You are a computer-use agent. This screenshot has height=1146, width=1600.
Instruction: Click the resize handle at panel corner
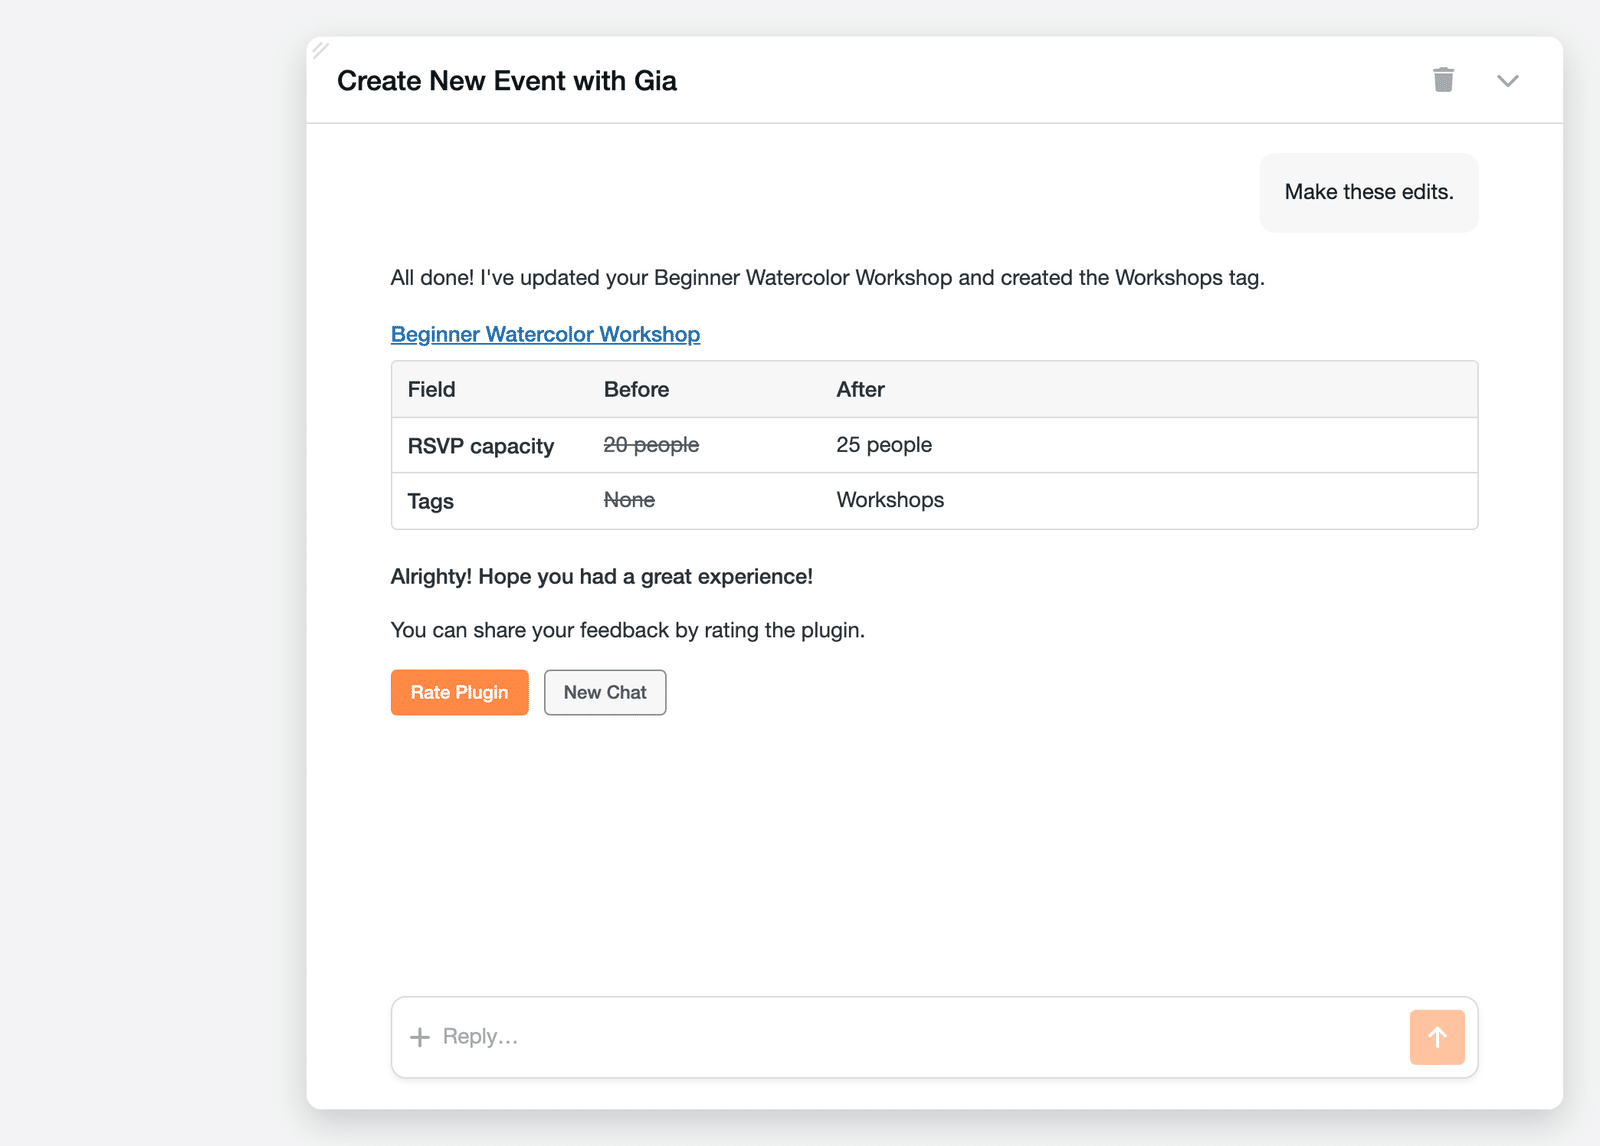pos(320,49)
